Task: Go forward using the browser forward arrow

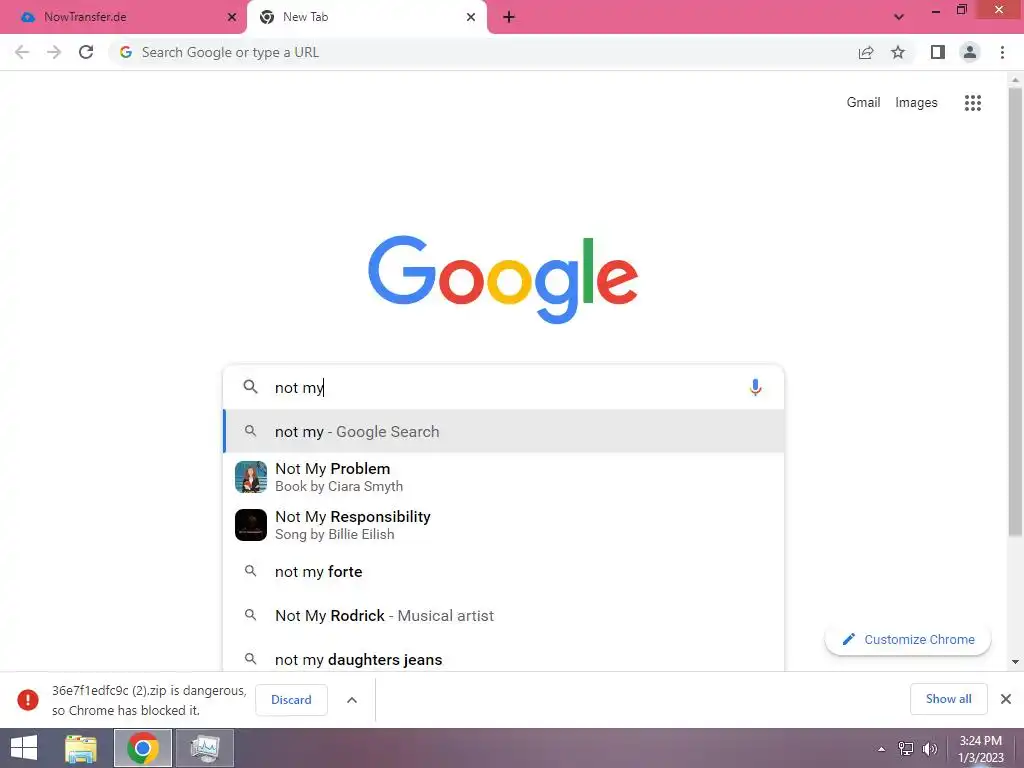Action: point(54,52)
